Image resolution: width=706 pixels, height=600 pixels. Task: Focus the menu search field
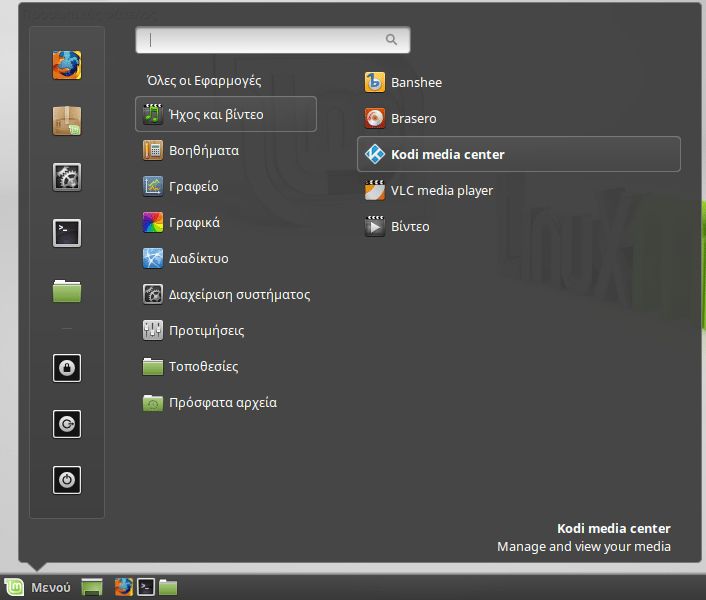pyautogui.click(x=273, y=40)
